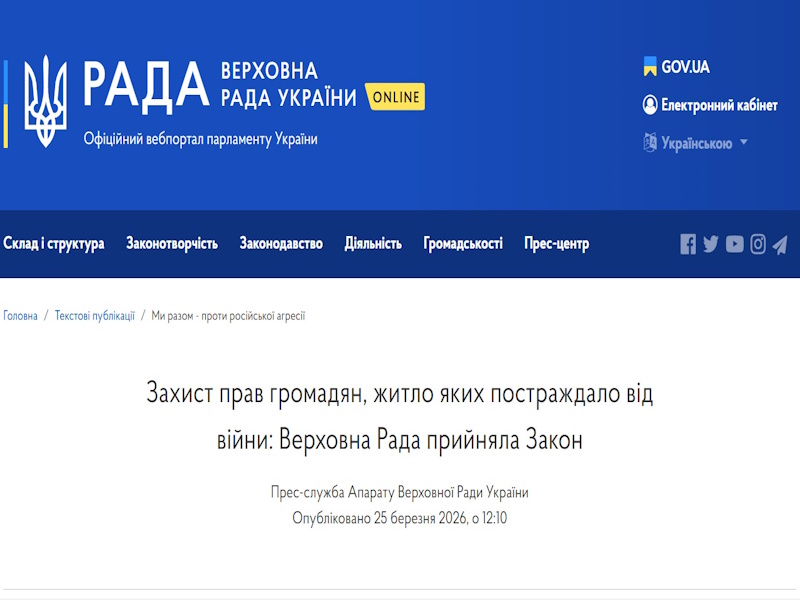Click the article headline about Захист прав громадян
The height and width of the screenshot is (600, 800).
point(400,416)
